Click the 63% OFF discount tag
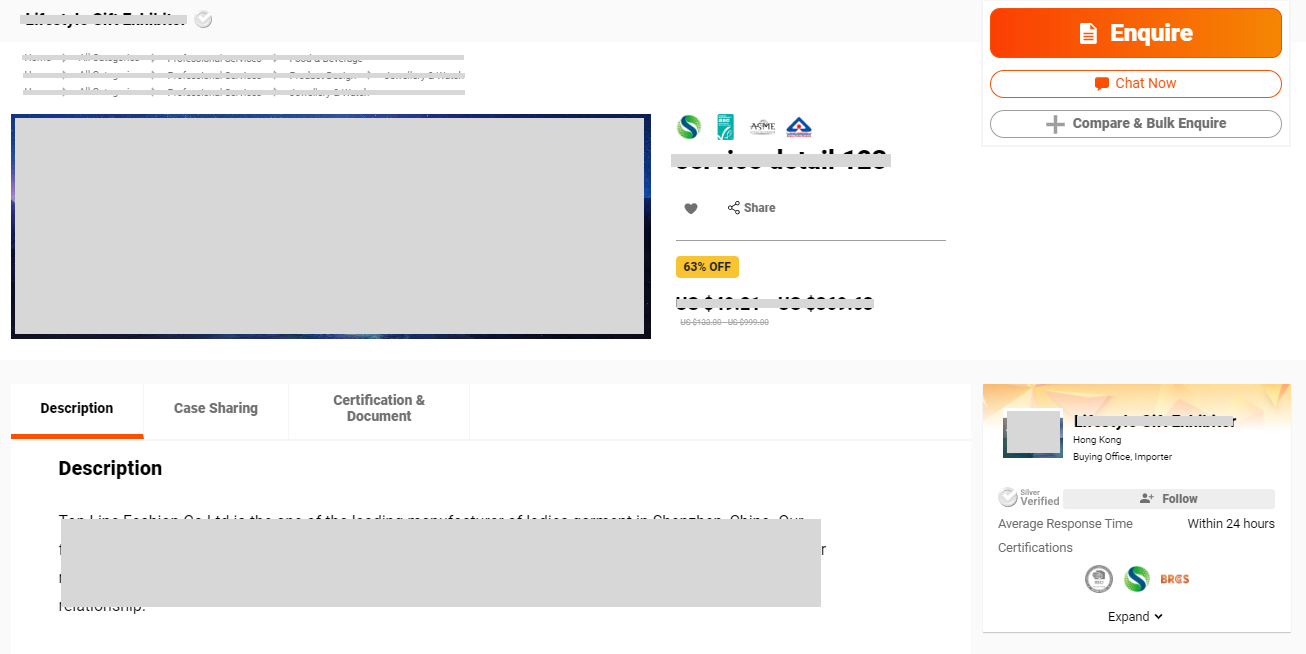The height and width of the screenshot is (654, 1306). click(707, 267)
